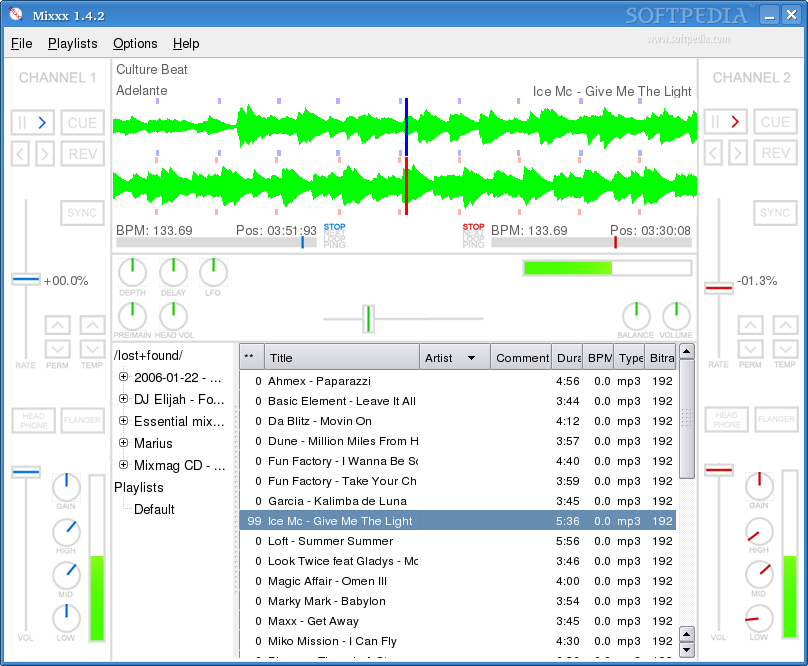808x666 pixels.
Task: Click Channel 1 CUE button
Action: (x=82, y=123)
